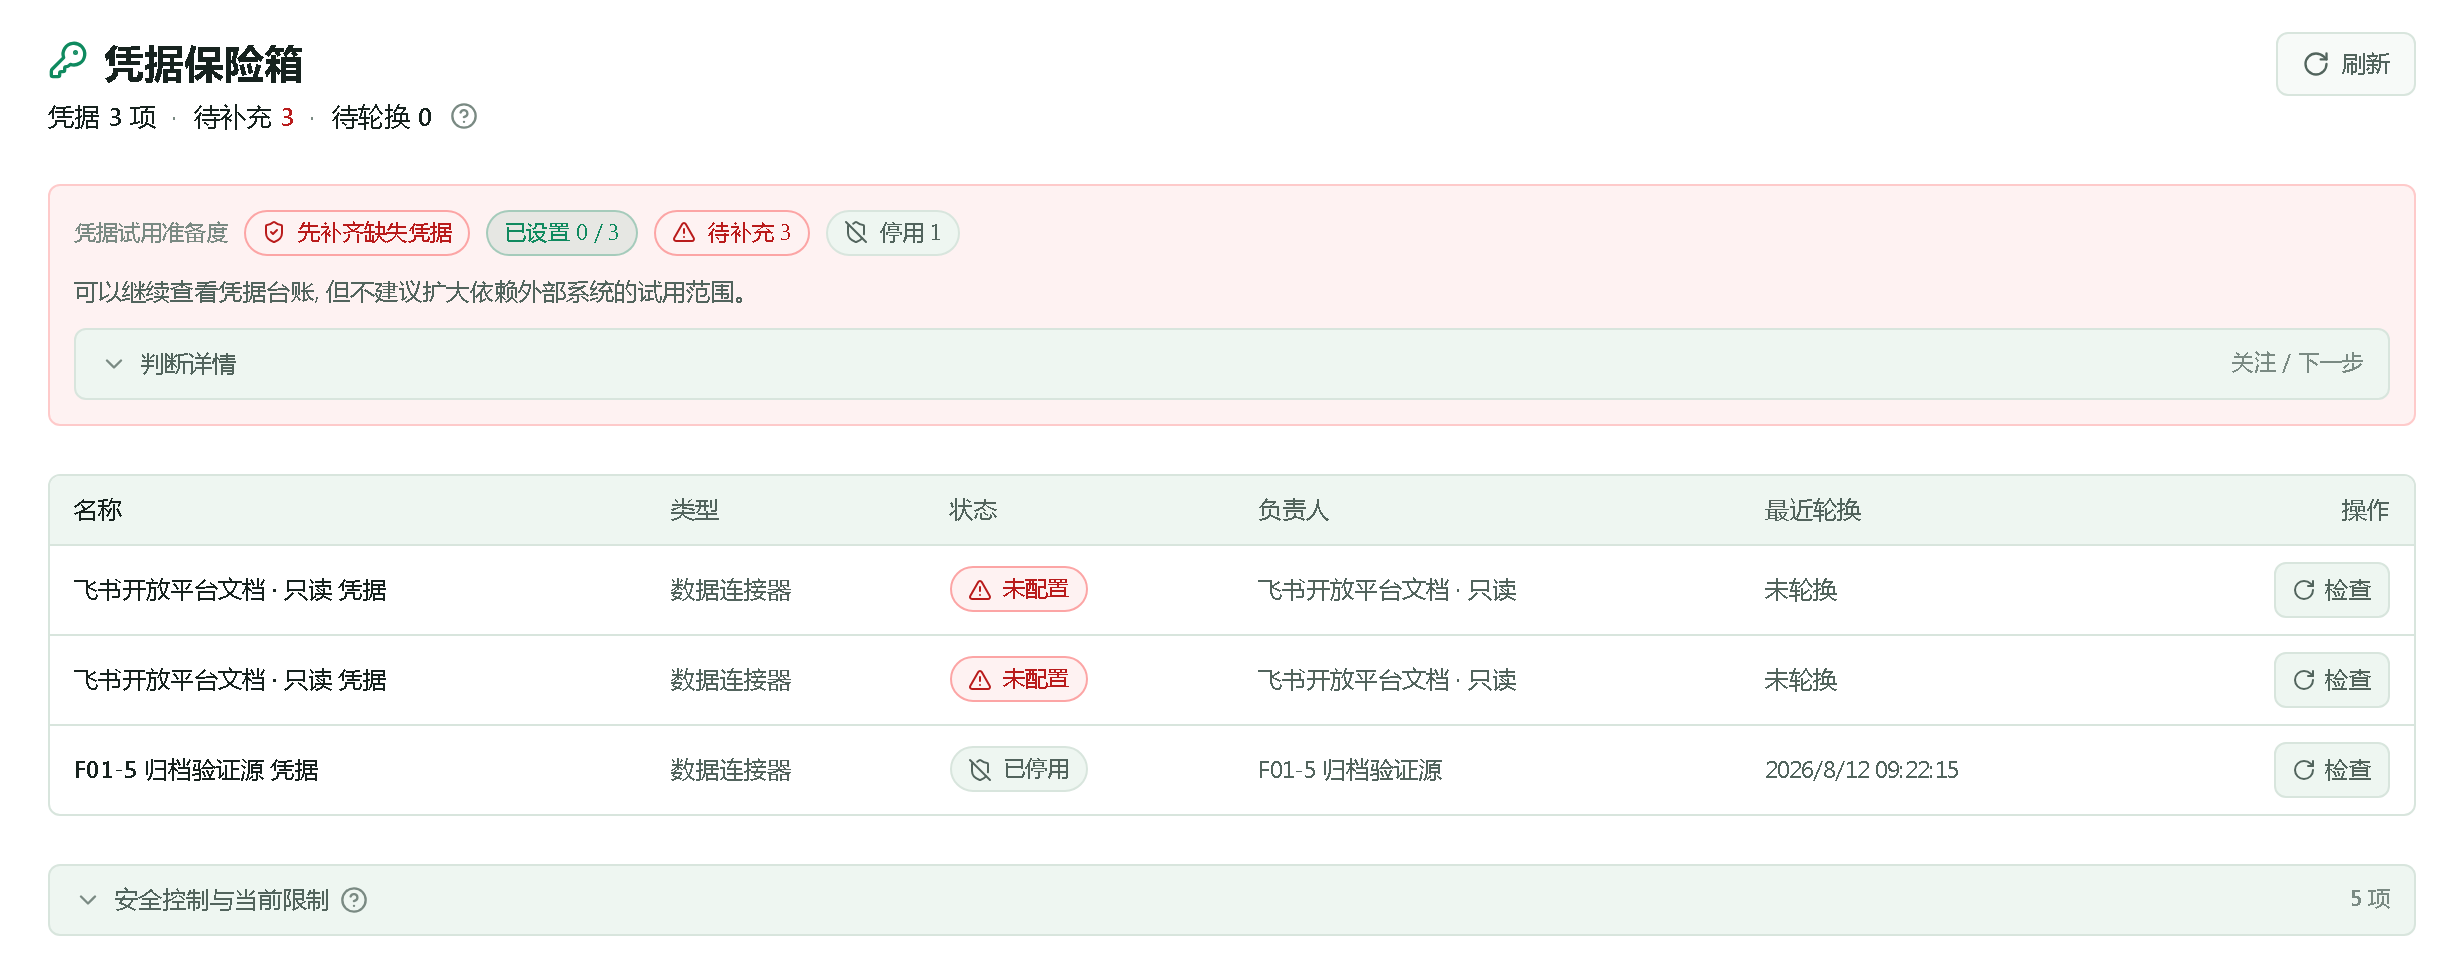This screenshot has width=2464, height=960.
Task: Click the key icon beside 凭据保险箱 title
Action: point(68,61)
